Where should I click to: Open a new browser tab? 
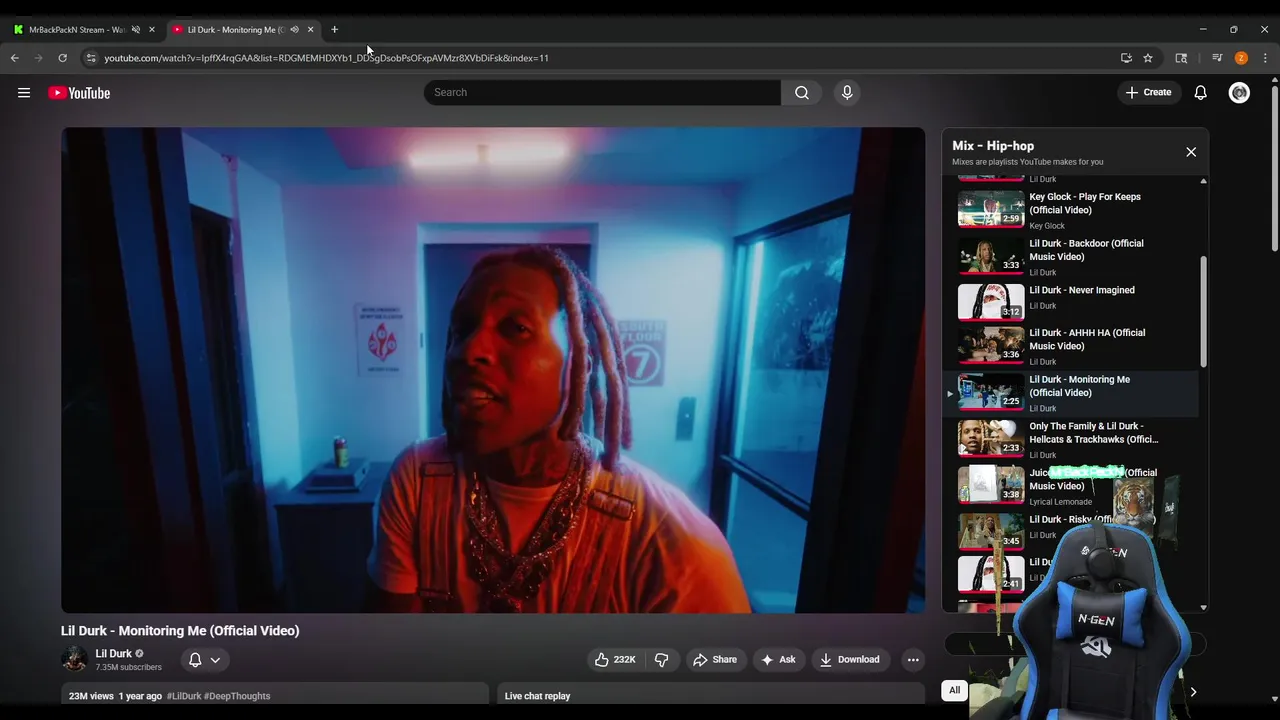[x=334, y=30]
